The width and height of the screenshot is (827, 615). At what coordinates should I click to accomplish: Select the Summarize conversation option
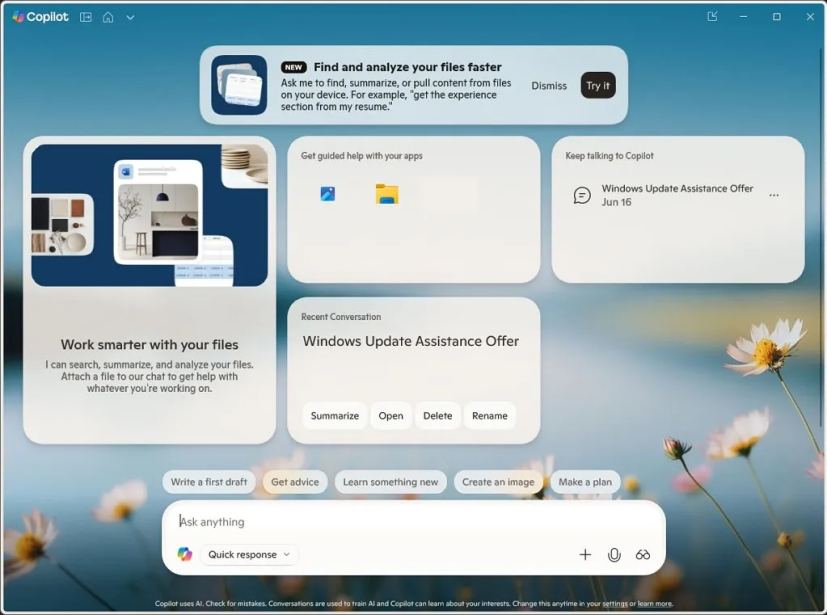point(334,416)
